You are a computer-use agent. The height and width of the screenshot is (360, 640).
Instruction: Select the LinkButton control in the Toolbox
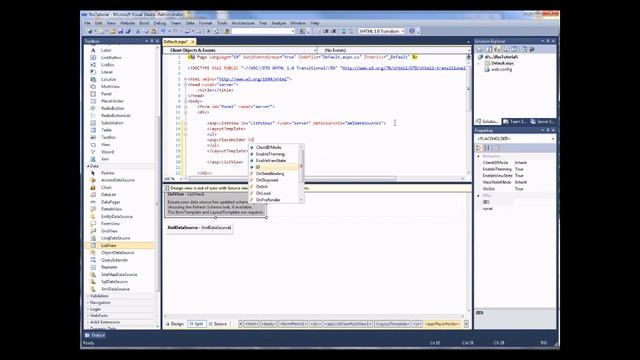[x=111, y=58]
